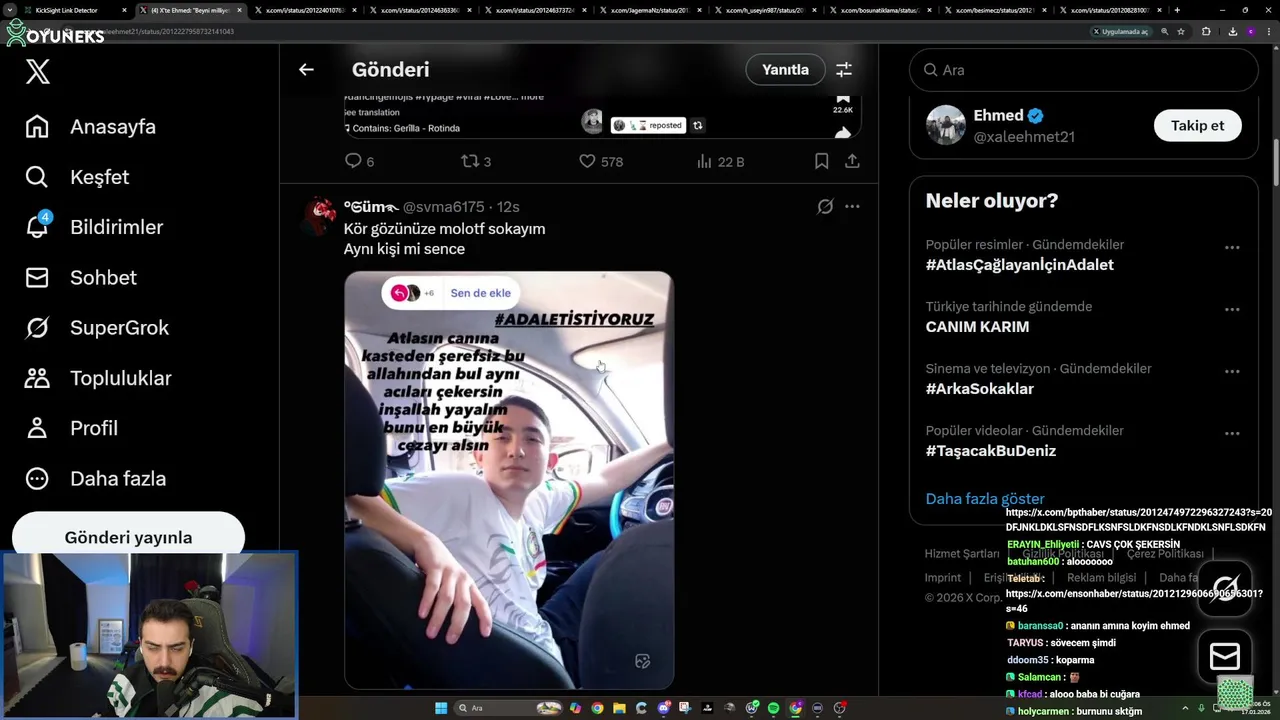Open browser extensions puzzle icon

coord(1206,31)
